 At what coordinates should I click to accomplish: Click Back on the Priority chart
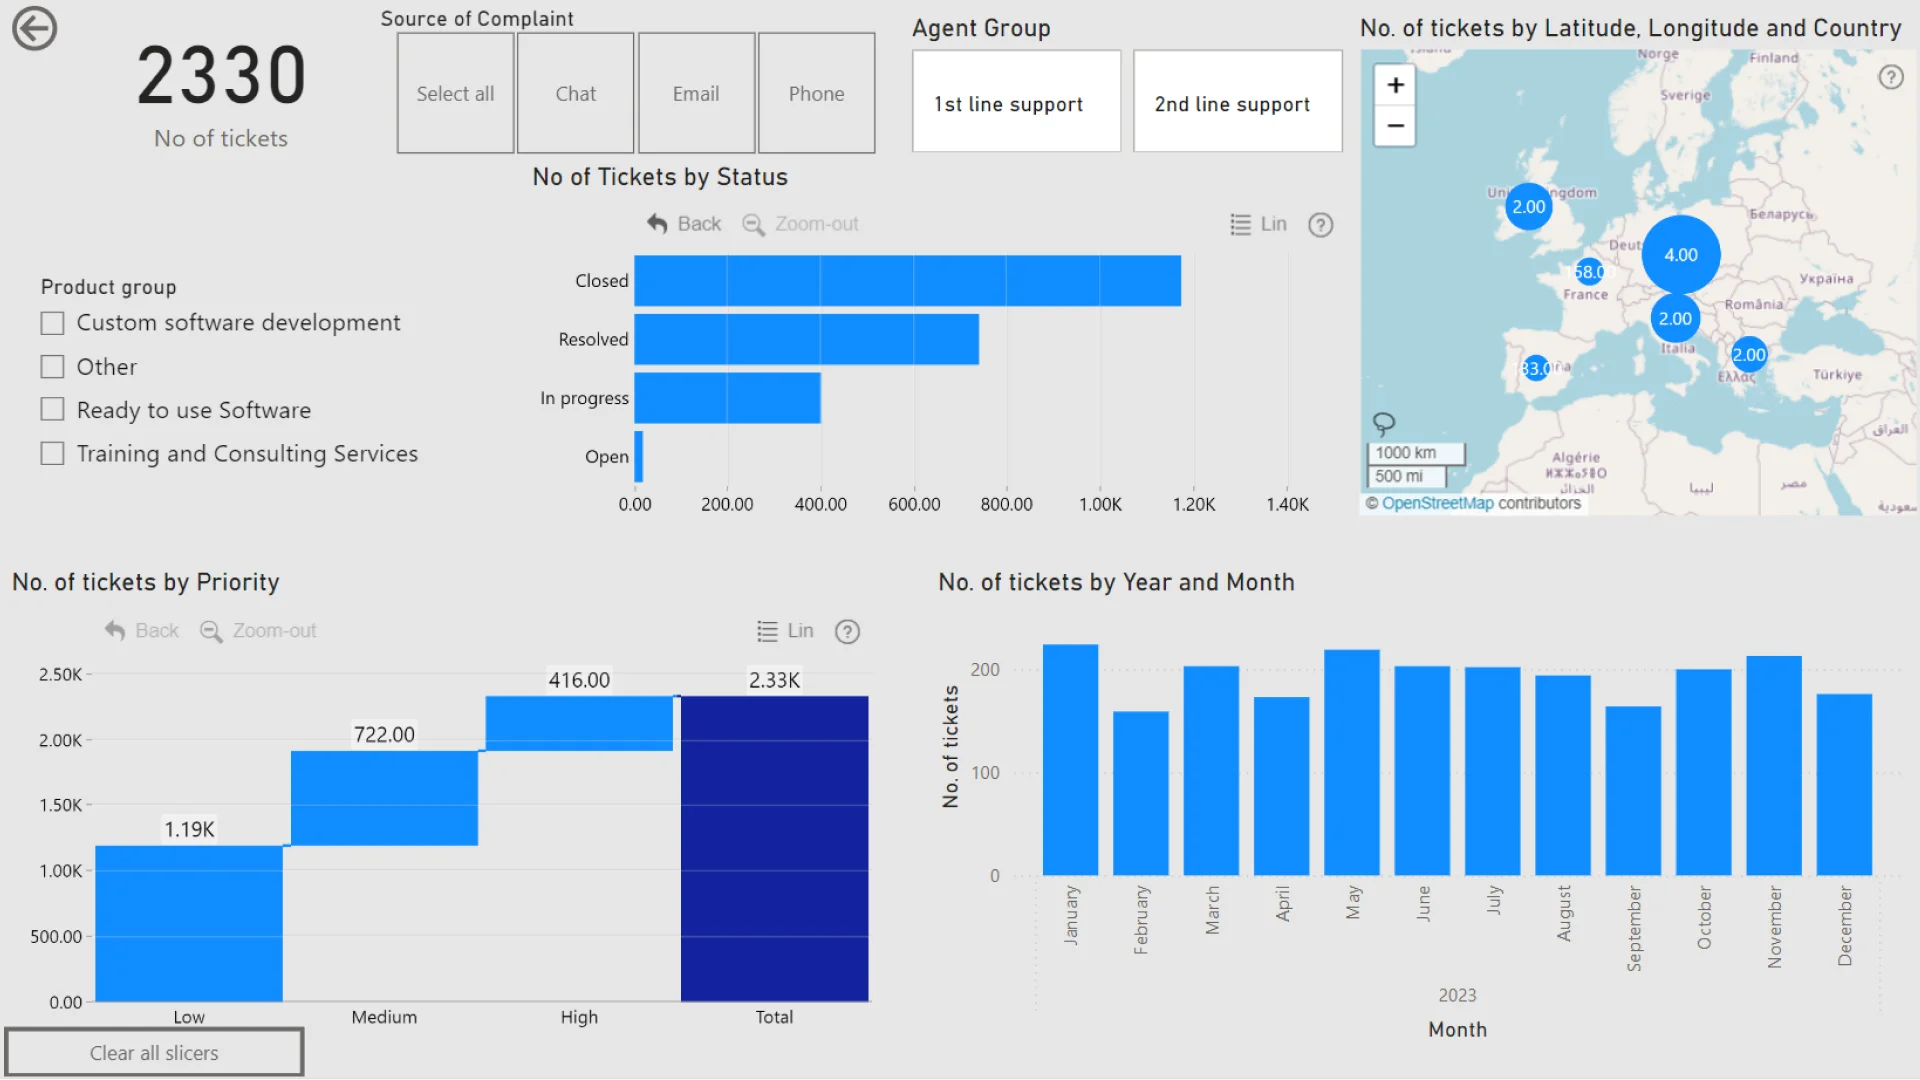pos(142,631)
